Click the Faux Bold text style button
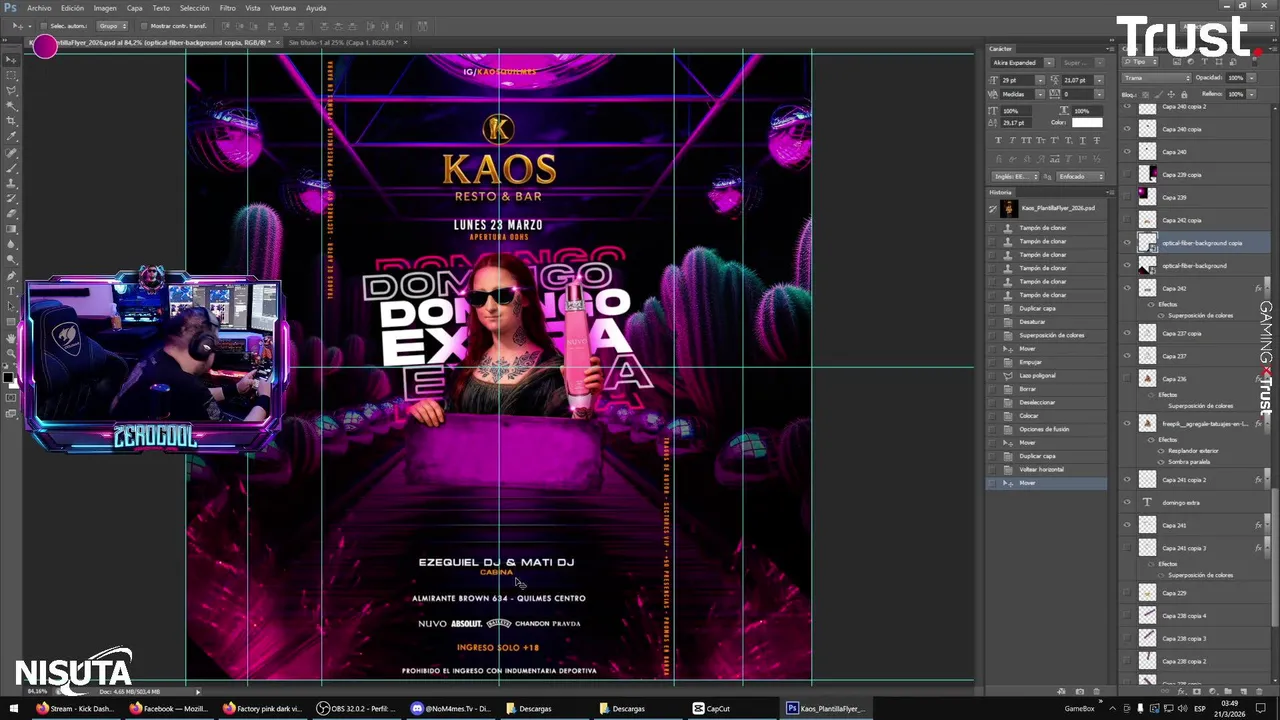 (x=998, y=140)
